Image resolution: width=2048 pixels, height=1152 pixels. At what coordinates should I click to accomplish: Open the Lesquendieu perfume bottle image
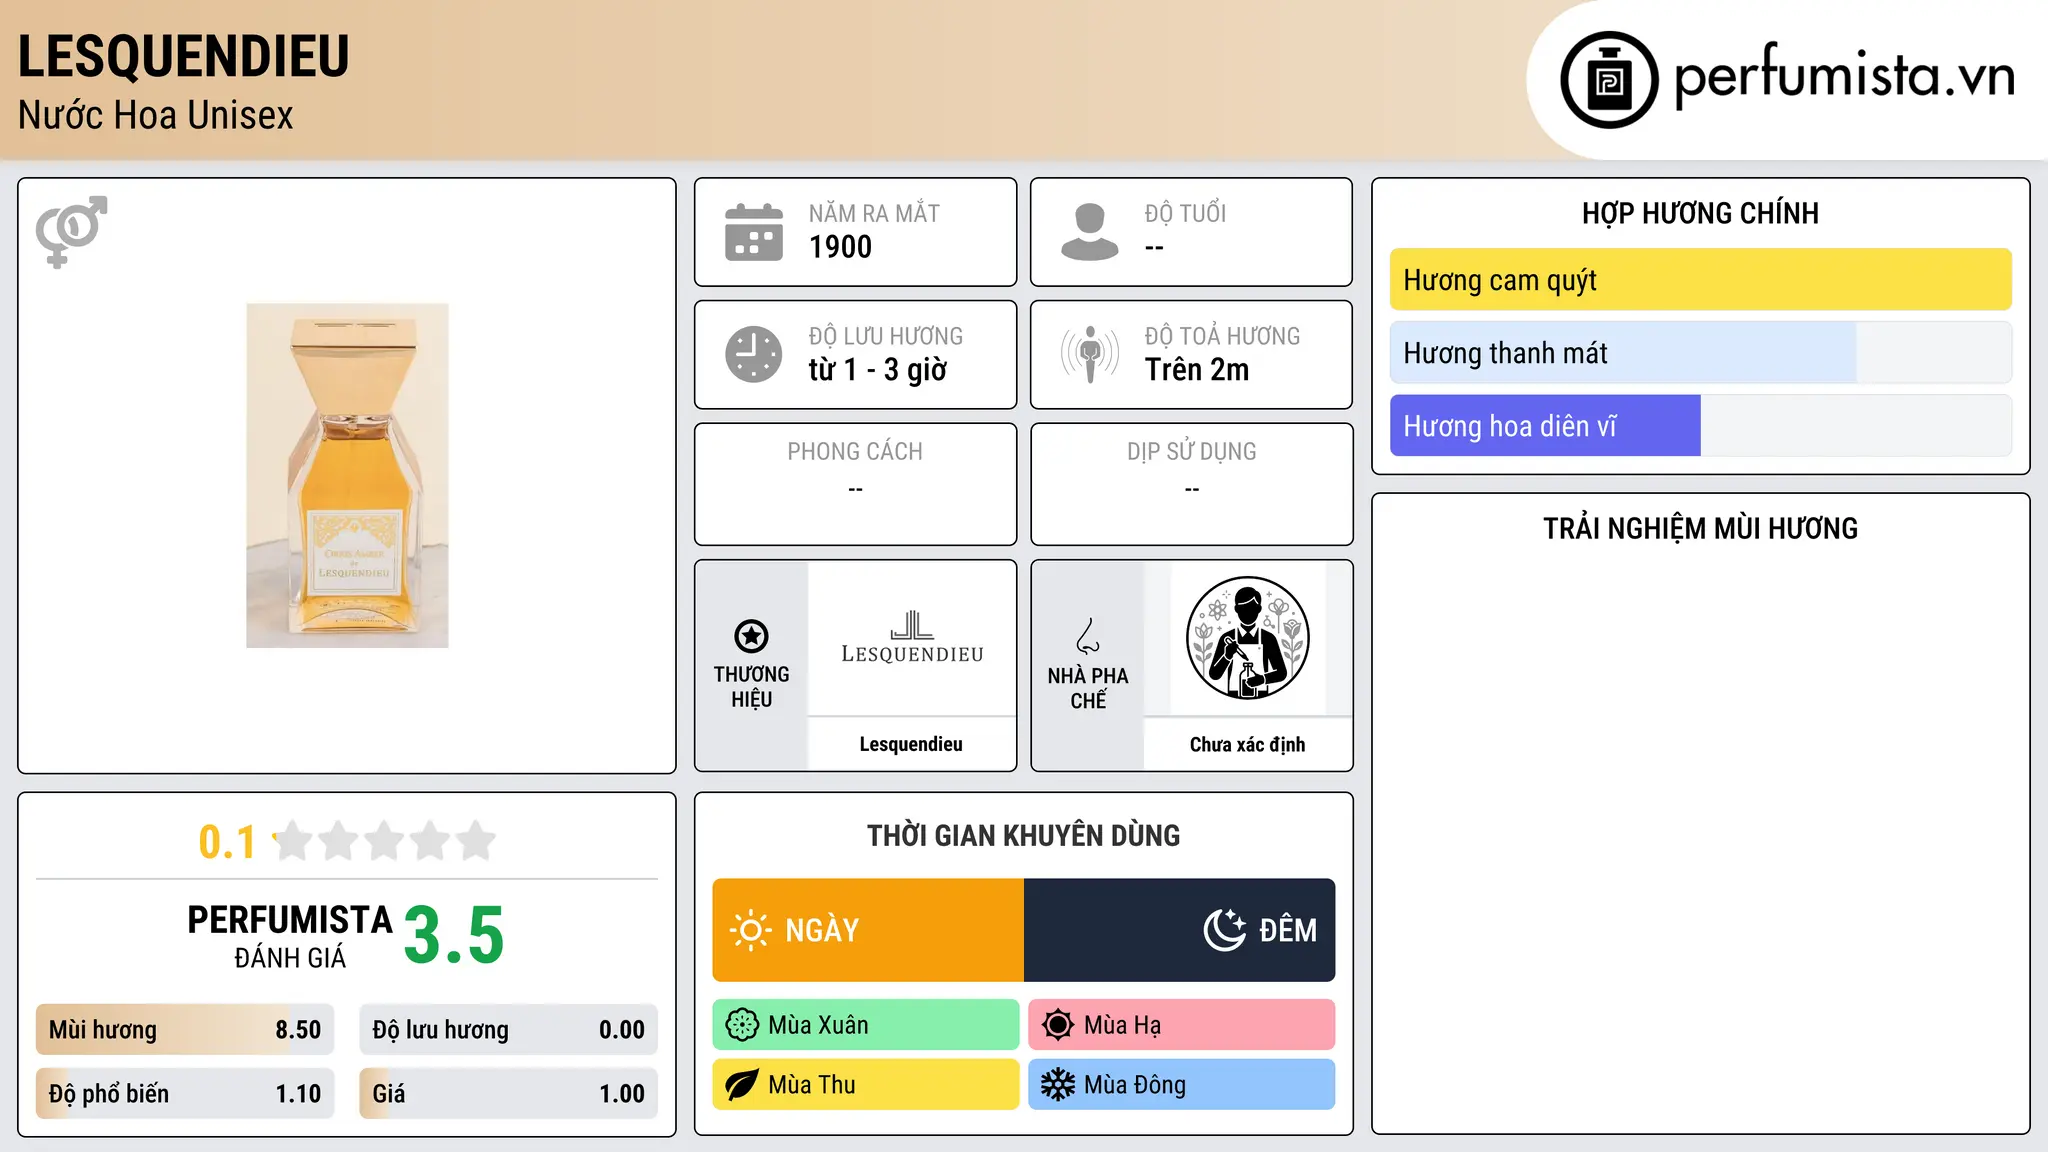[x=347, y=475]
